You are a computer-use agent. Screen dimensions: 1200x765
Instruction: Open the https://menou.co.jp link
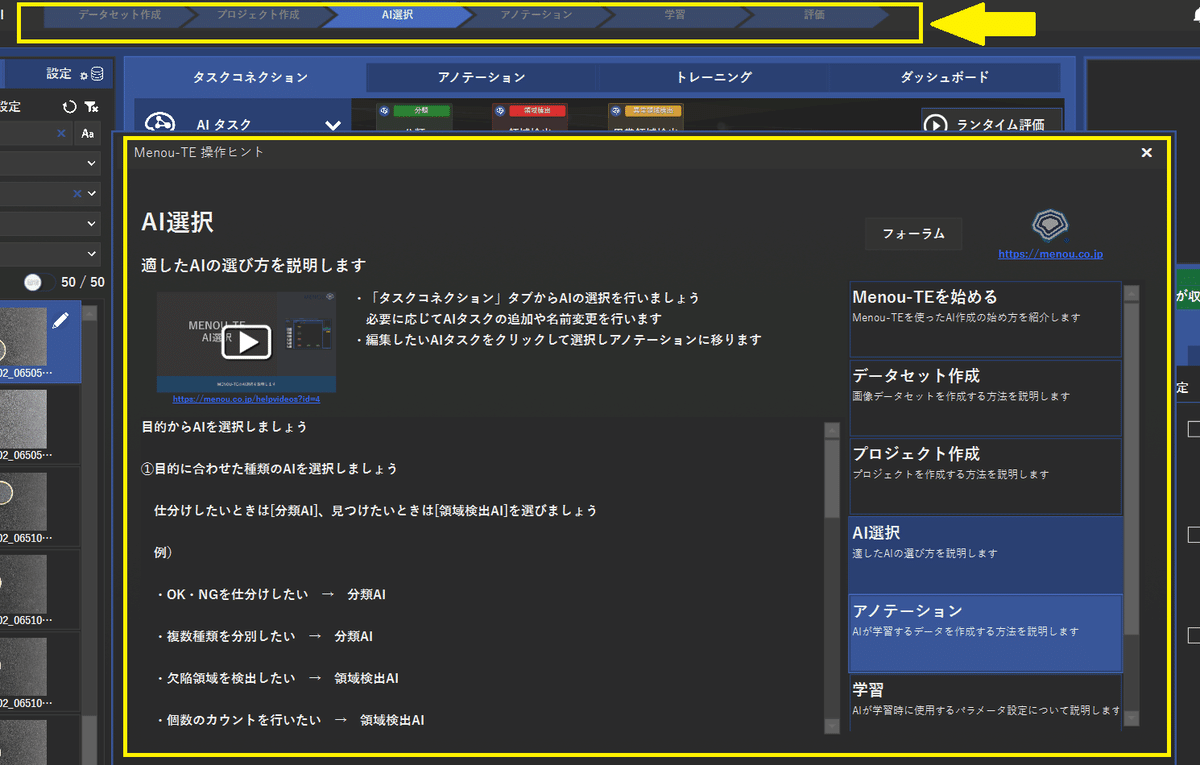(x=1050, y=254)
